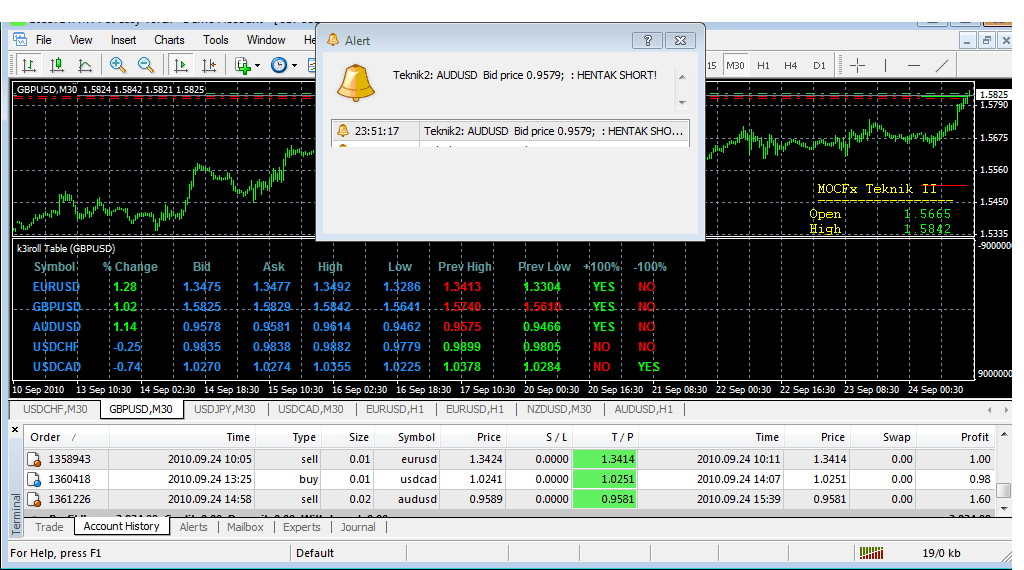
Task: Switch to the NZDUSD,M30 chart tab
Action: tap(559, 409)
